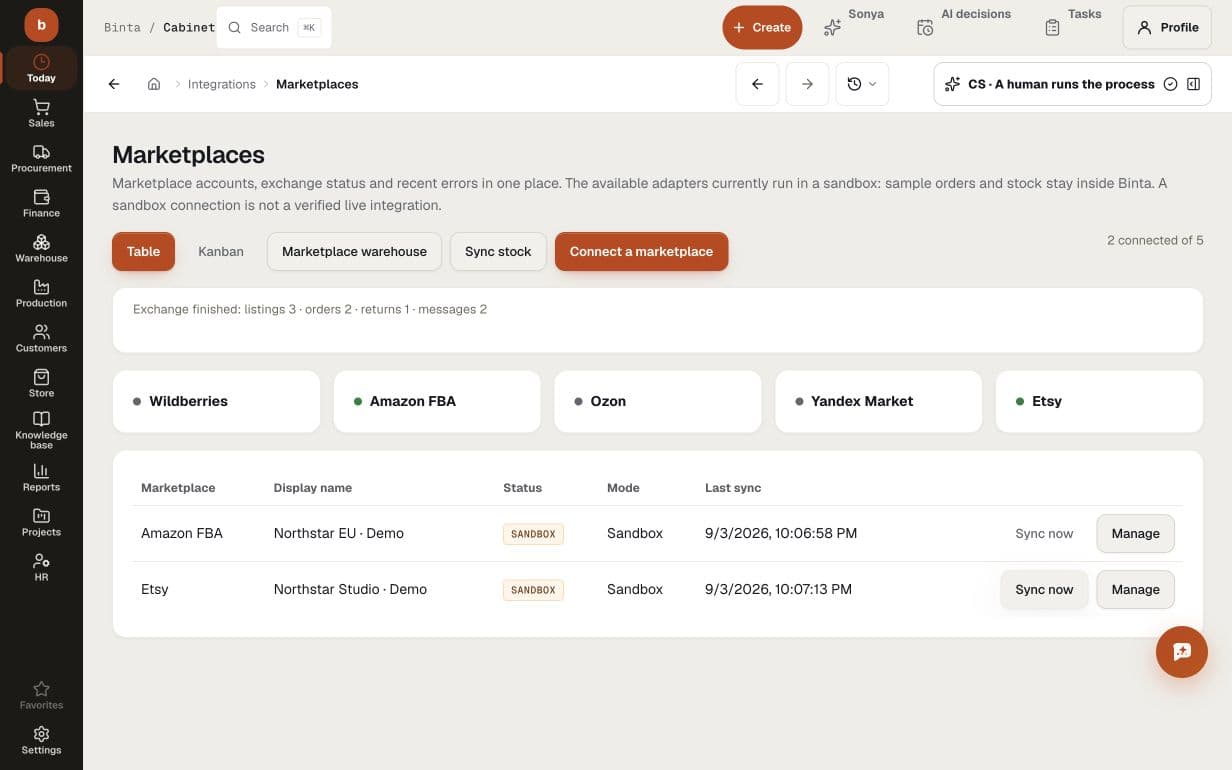This screenshot has width=1232, height=770.
Task: Open Production factory icon
Action: click(x=41, y=287)
